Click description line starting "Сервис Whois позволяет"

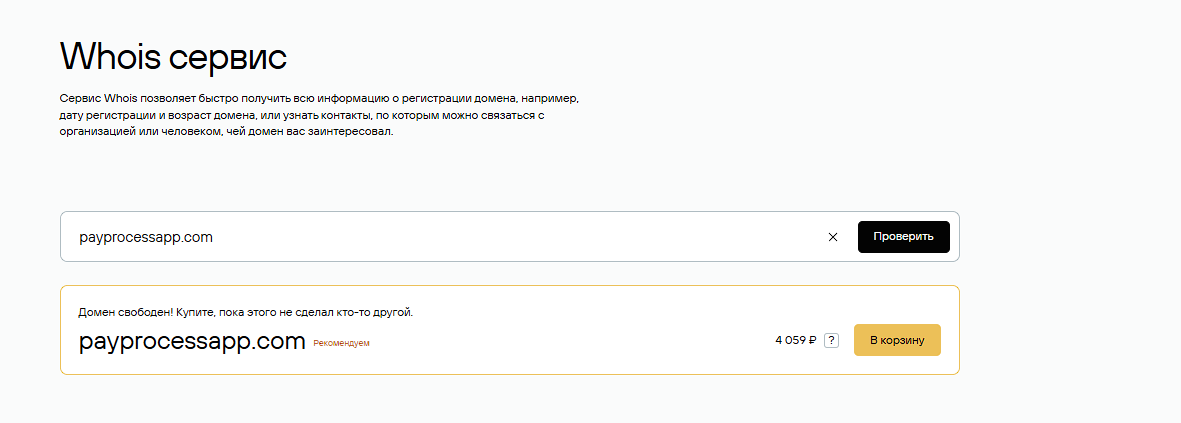[x=318, y=101]
